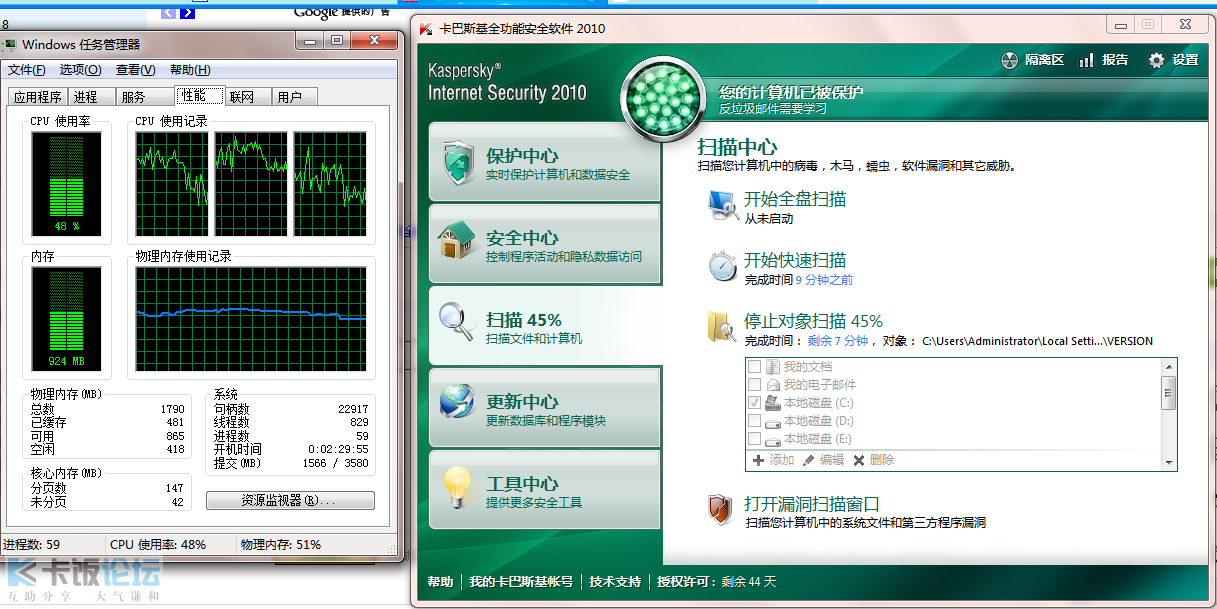Viewport: 1217px width, 609px height.
Task: Toggle the 我的电子邮件 checkbox
Action: point(754,385)
